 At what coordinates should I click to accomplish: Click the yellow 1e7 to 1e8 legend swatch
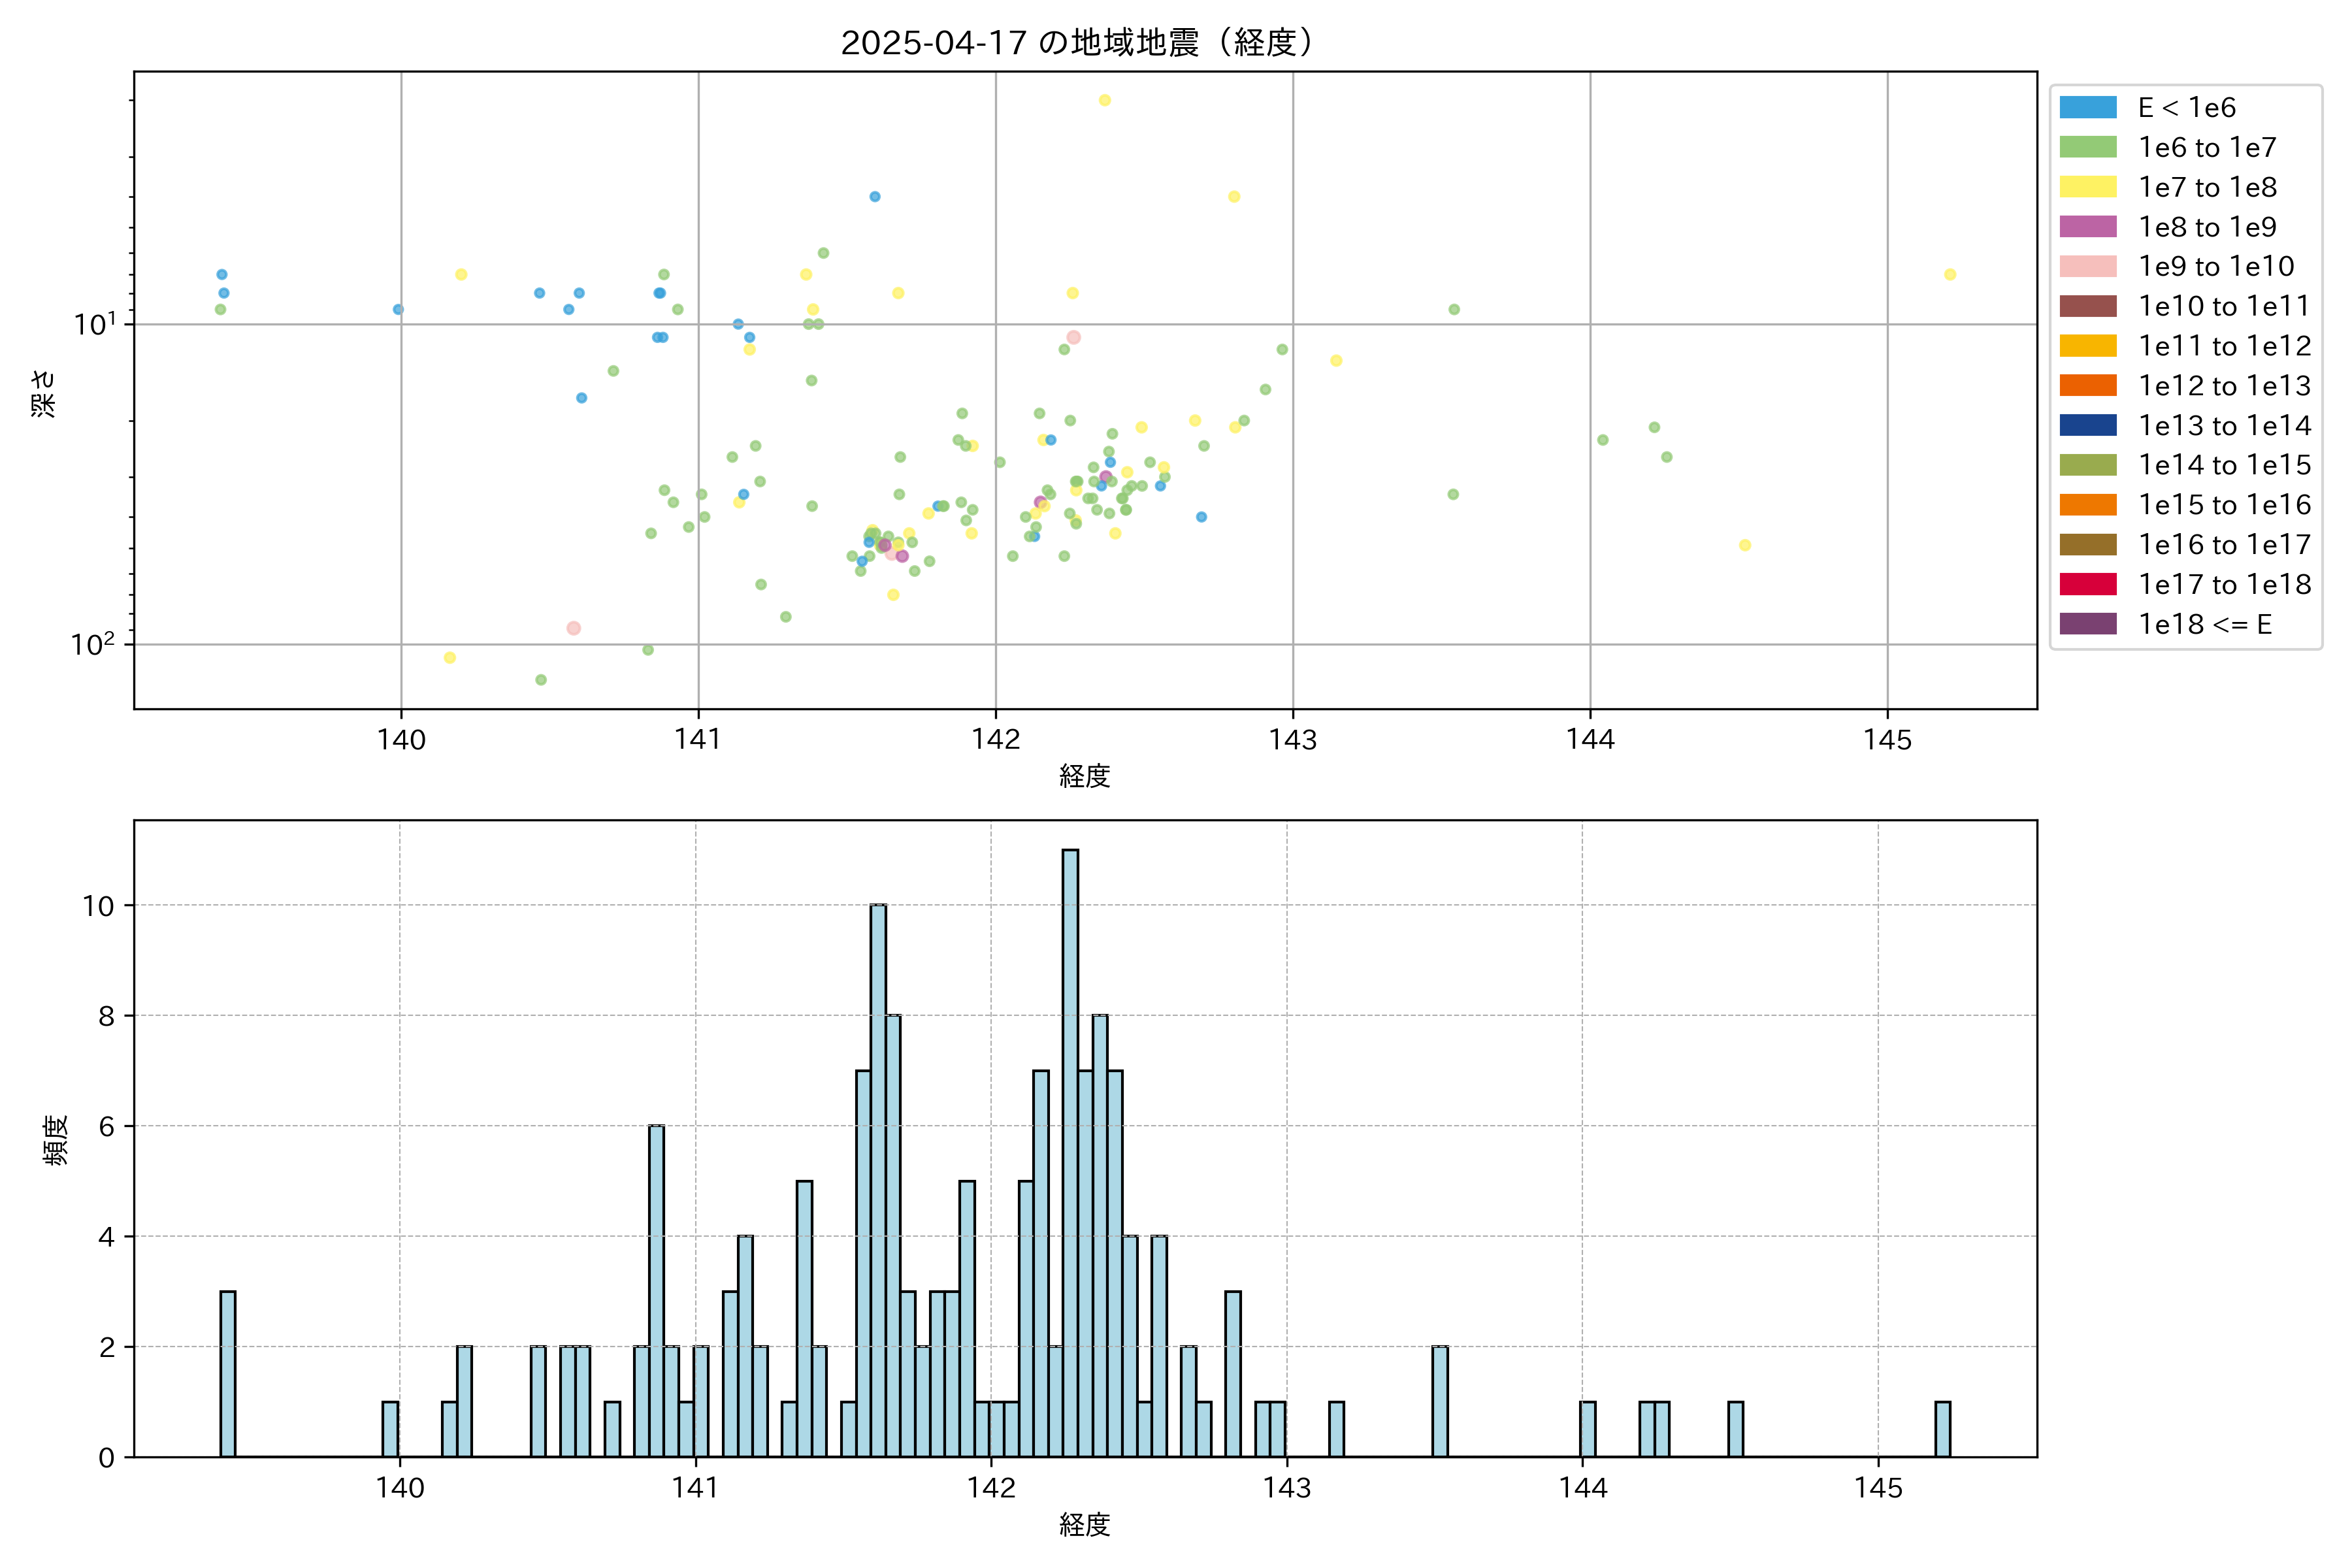pos(2087,187)
